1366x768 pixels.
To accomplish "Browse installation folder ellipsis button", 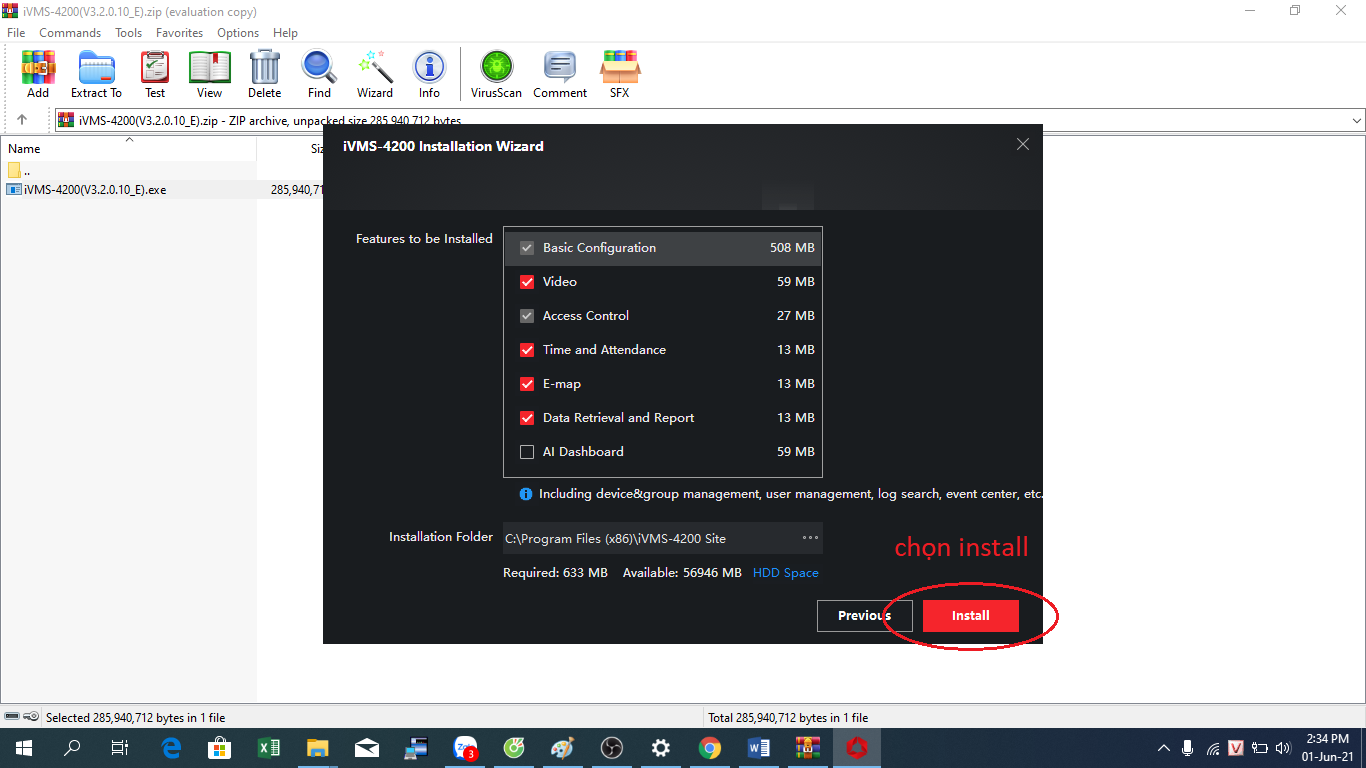I will 810,538.
